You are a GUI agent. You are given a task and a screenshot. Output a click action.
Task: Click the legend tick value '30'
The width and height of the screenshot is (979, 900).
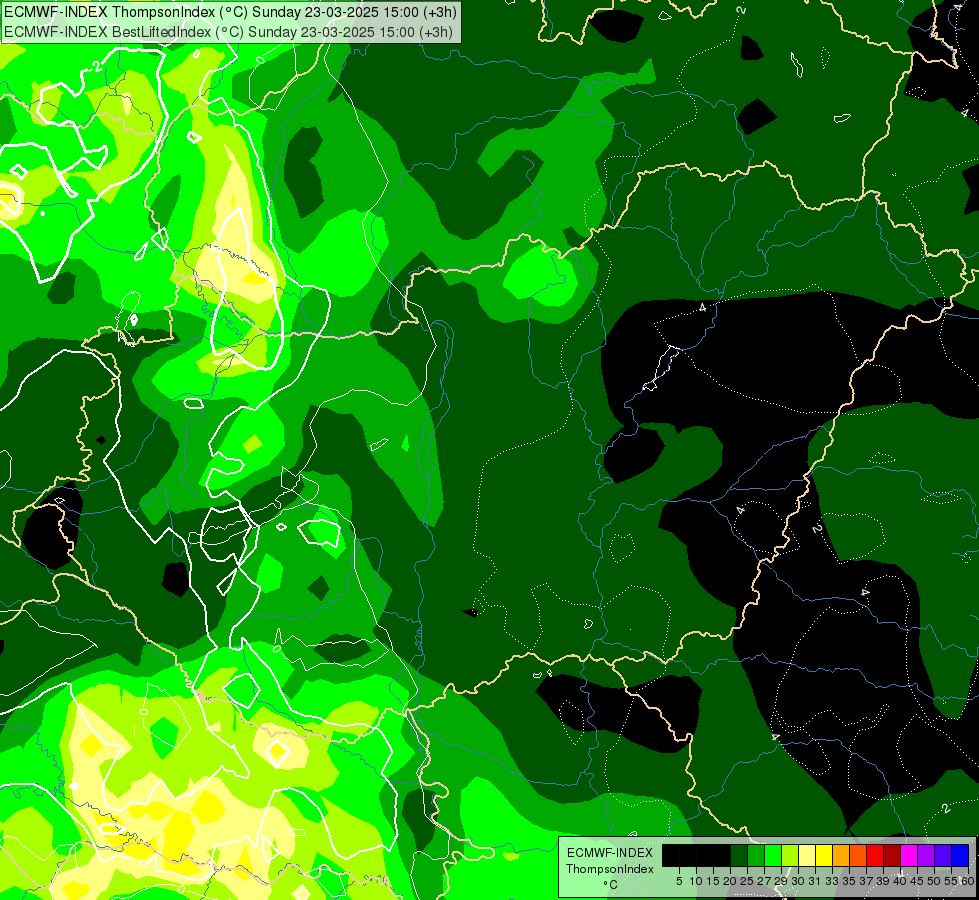tap(797, 881)
